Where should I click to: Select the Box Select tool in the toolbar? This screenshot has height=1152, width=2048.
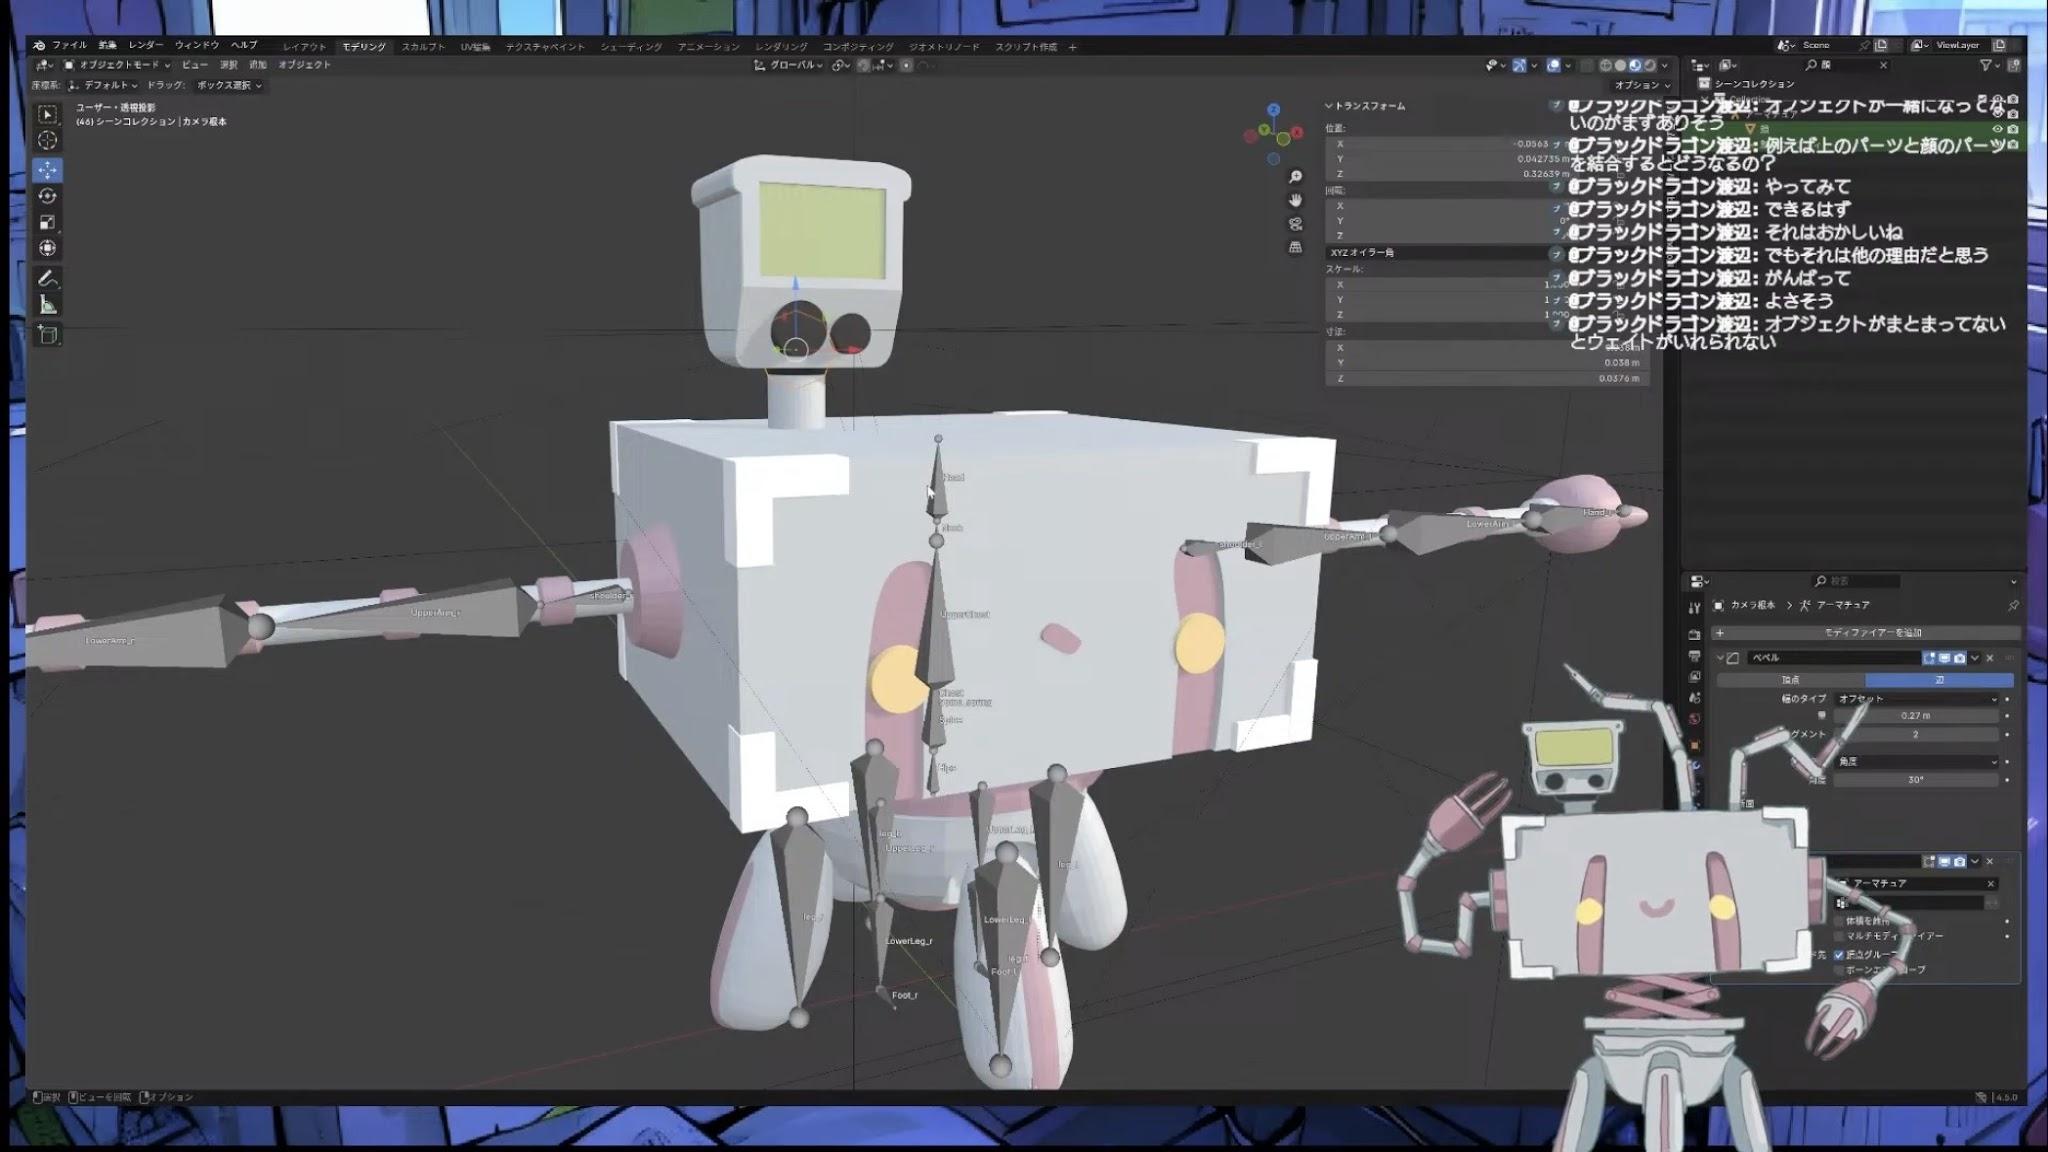tap(47, 114)
